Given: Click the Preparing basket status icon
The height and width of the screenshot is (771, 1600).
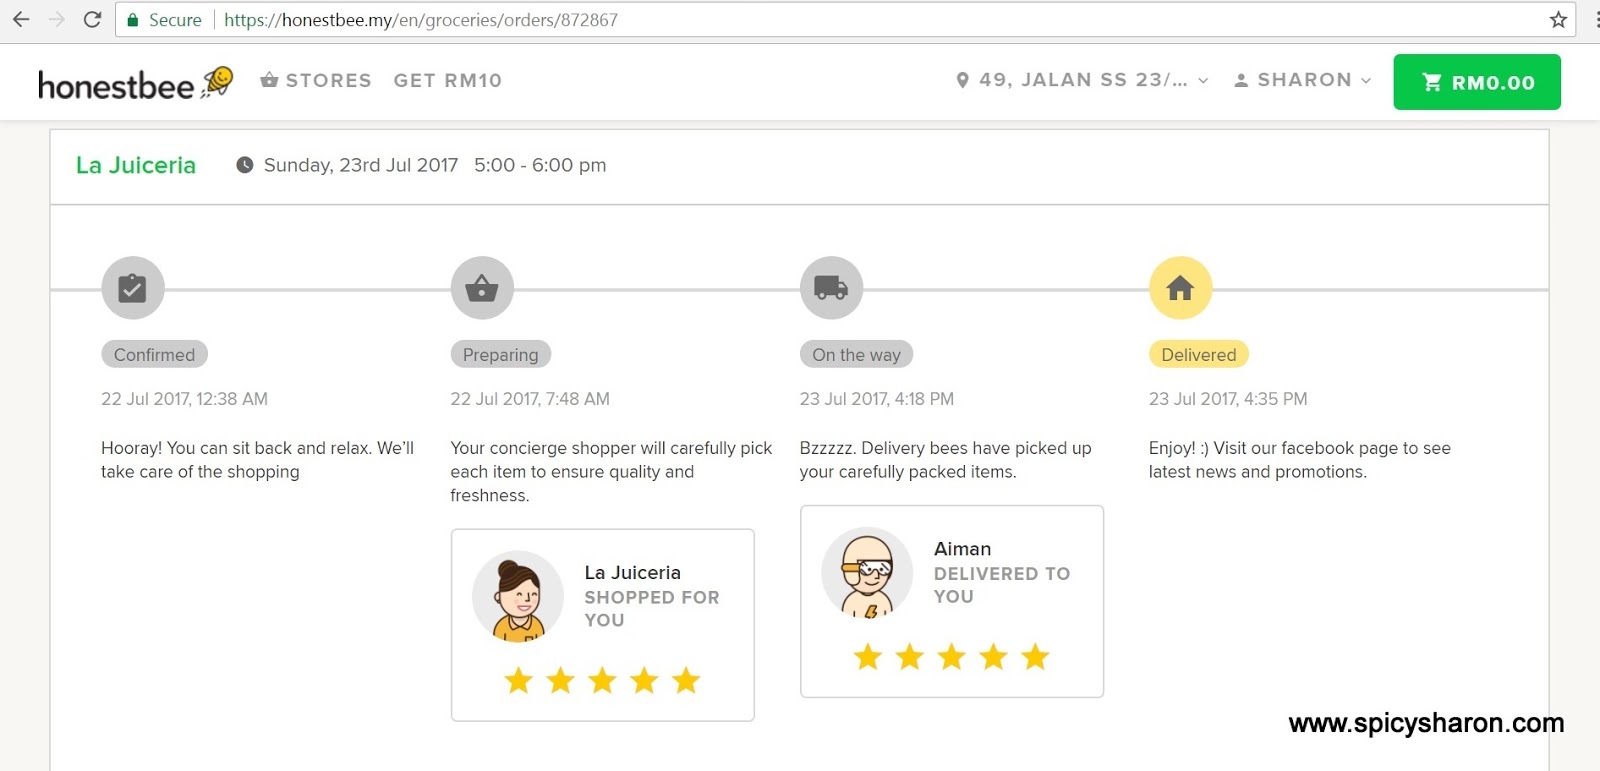Looking at the screenshot, I should (482, 288).
